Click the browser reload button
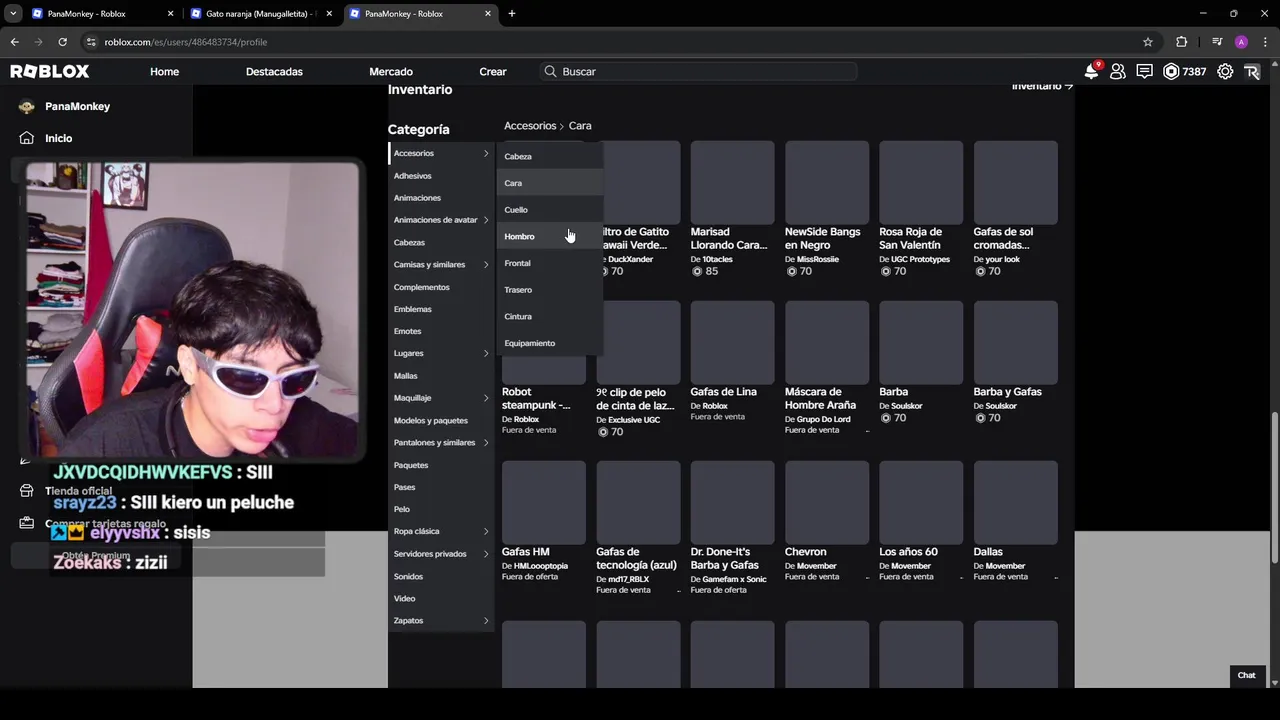Image resolution: width=1280 pixels, height=720 pixels. [62, 42]
